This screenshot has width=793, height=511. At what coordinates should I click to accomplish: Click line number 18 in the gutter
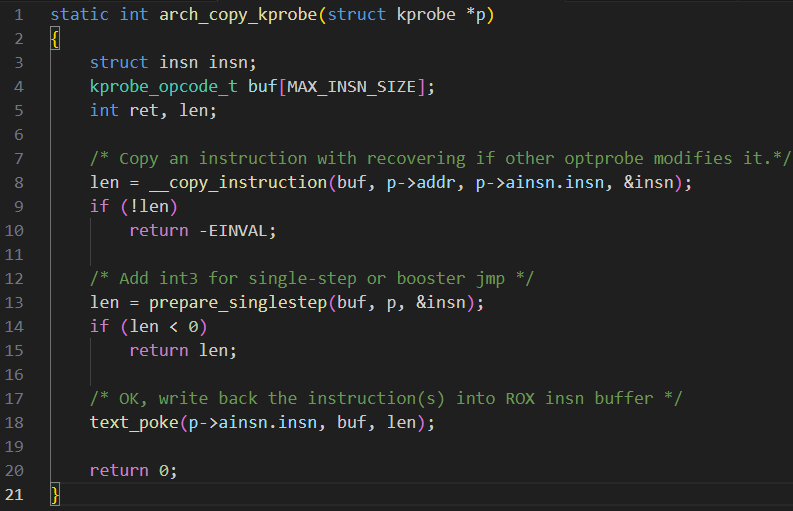pyautogui.click(x=14, y=422)
